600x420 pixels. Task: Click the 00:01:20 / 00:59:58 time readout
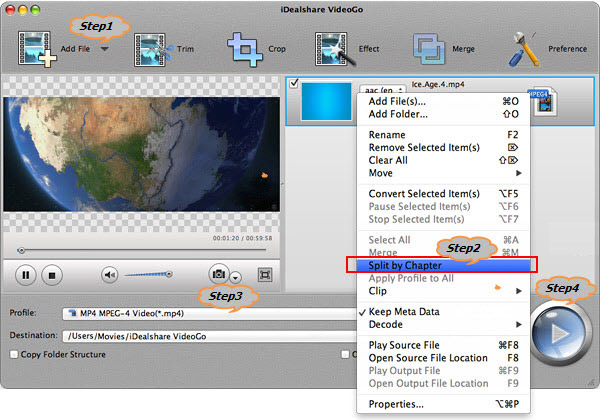[243, 238]
